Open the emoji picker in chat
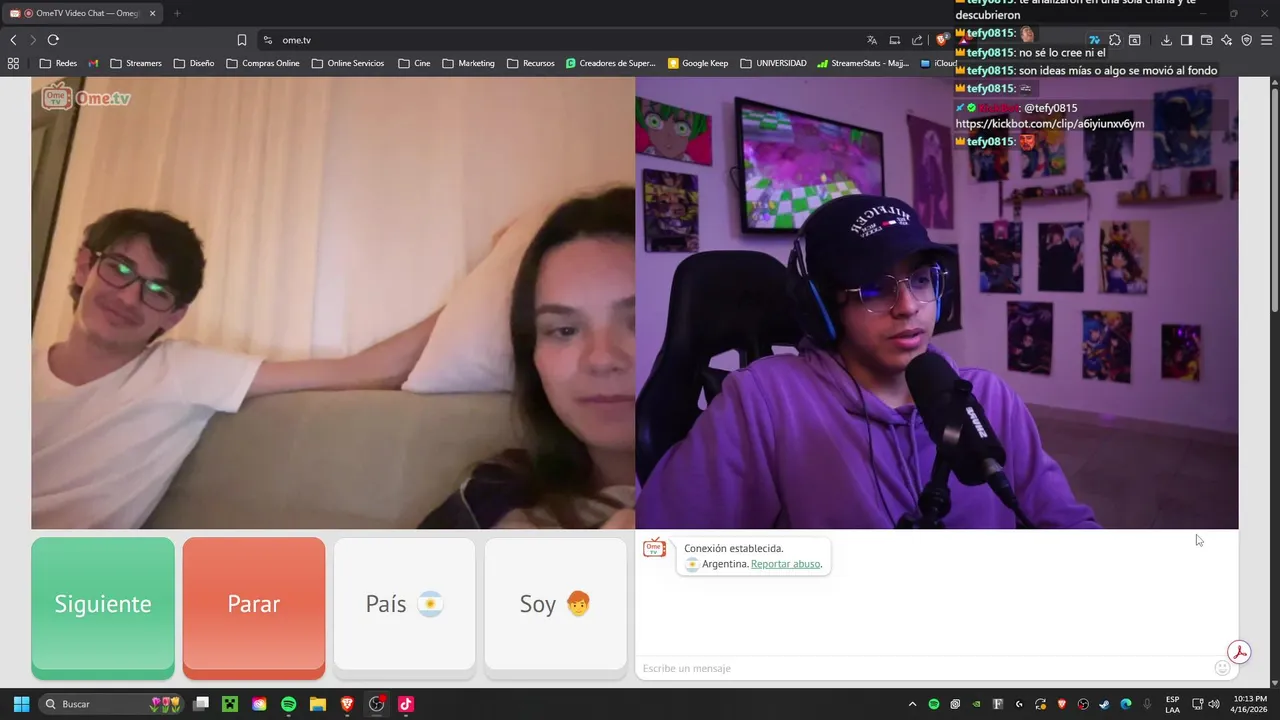 tap(1222, 668)
